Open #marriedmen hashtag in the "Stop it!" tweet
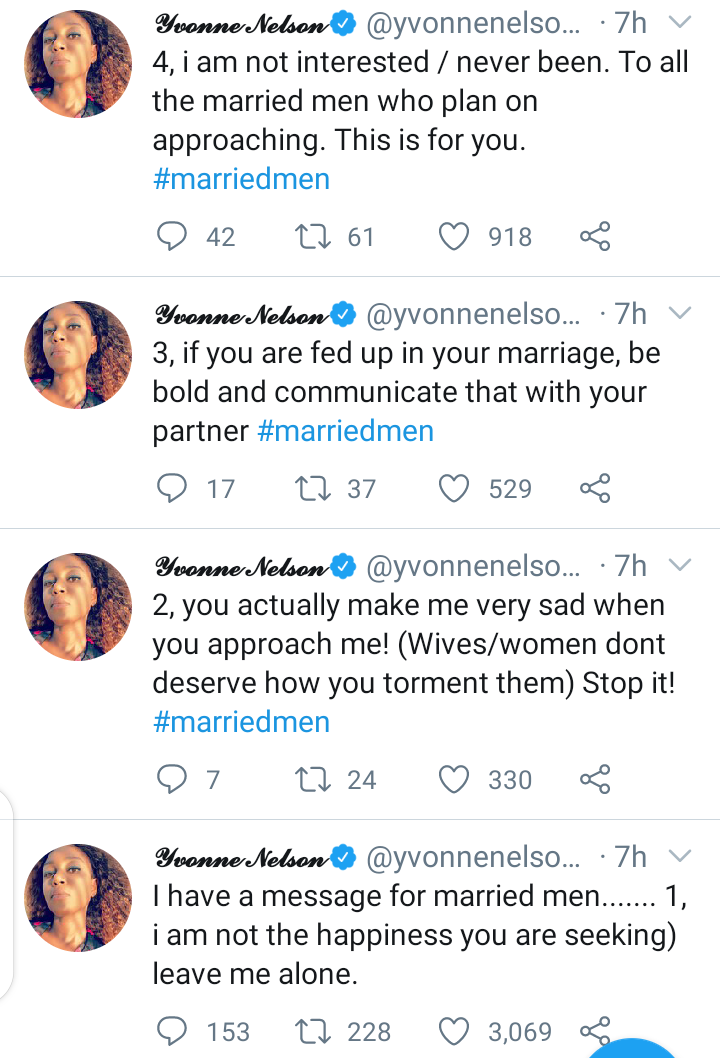 [x=241, y=722]
